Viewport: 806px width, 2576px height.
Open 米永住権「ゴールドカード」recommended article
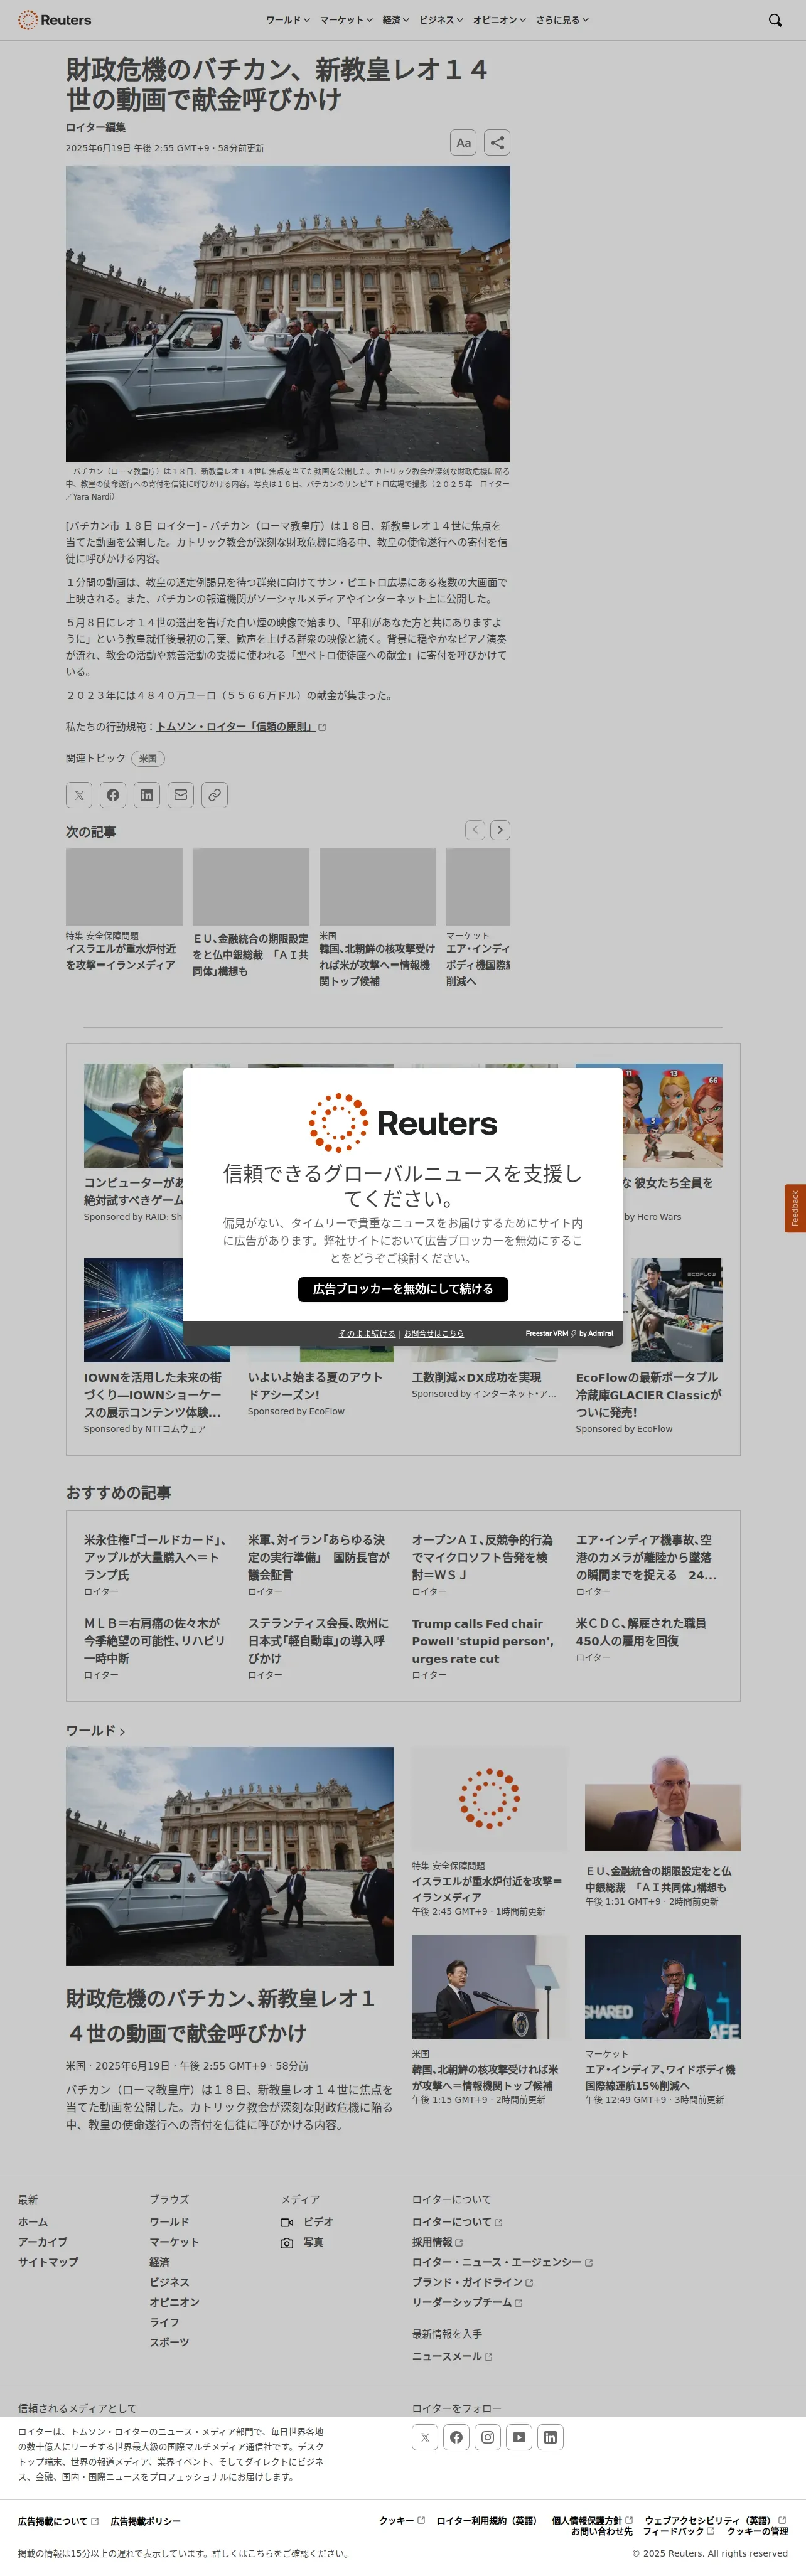(x=156, y=1557)
